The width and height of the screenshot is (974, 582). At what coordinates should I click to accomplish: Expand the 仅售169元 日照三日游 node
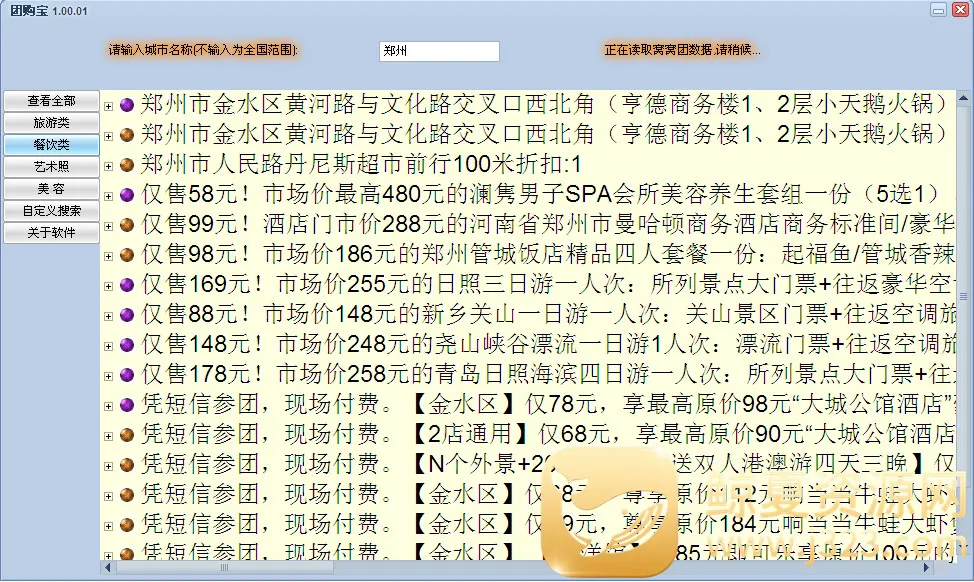108,286
